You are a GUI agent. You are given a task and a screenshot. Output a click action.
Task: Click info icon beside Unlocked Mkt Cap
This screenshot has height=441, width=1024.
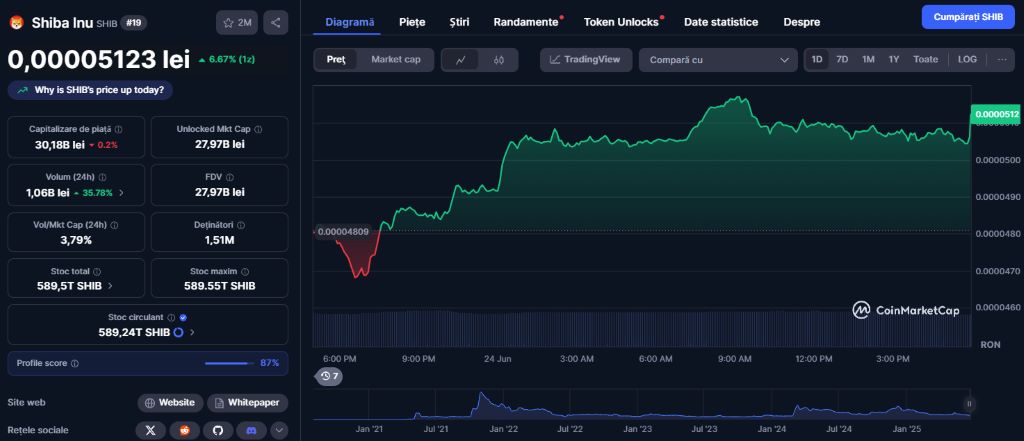[x=259, y=129]
